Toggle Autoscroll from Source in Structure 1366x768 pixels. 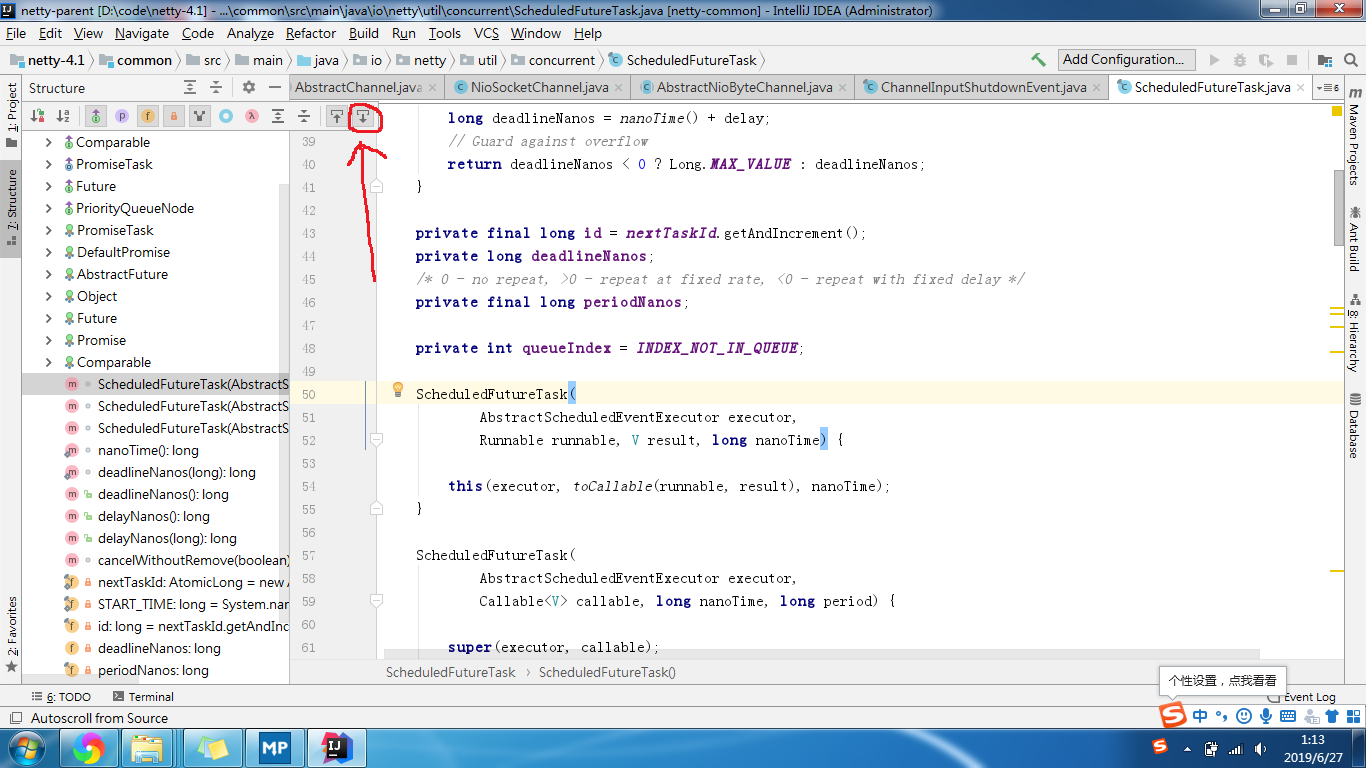coord(363,116)
